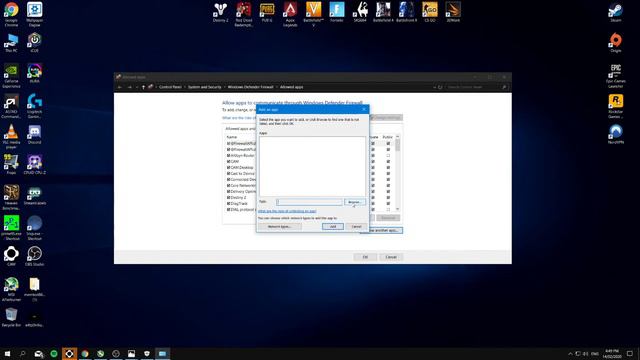The height and width of the screenshot is (360, 640).
Task: Go to Control Panel breadcrumb
Action: click(170, 87)
